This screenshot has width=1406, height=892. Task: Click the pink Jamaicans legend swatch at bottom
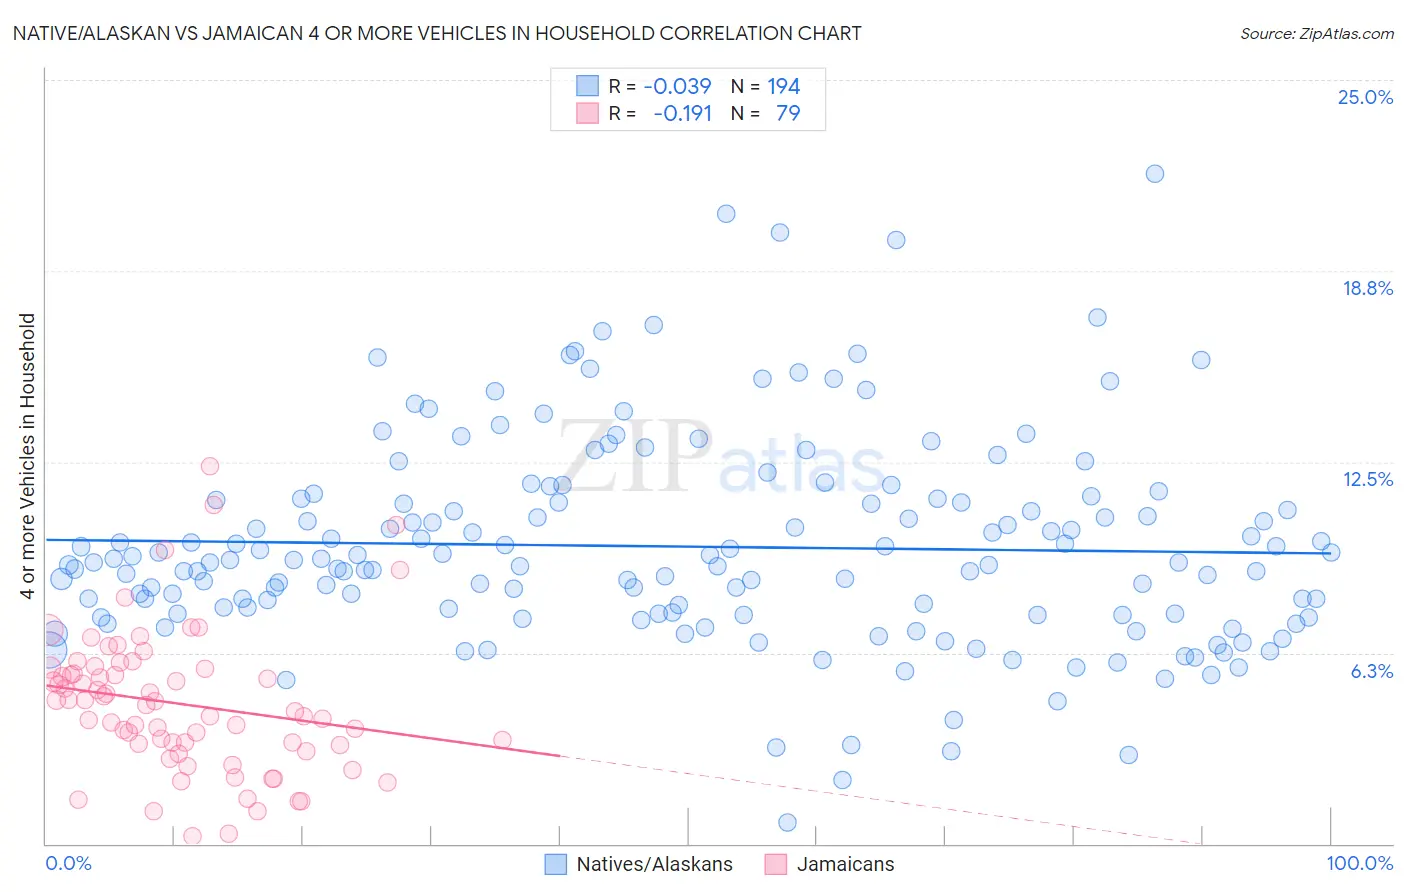tap(776, 864)
